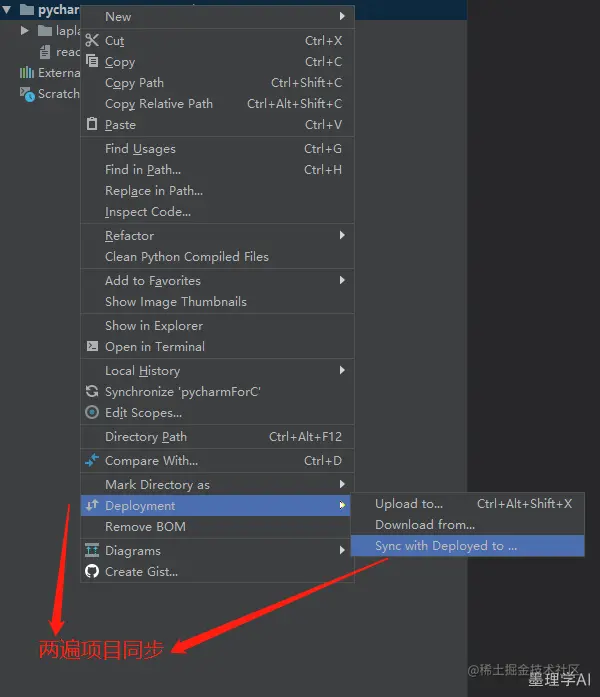Click the Ctrl+Alt+Shift+X shortcut text
The height and width of the screenshot is (697, 600).
pyautogui.click(x=524, y=504)
